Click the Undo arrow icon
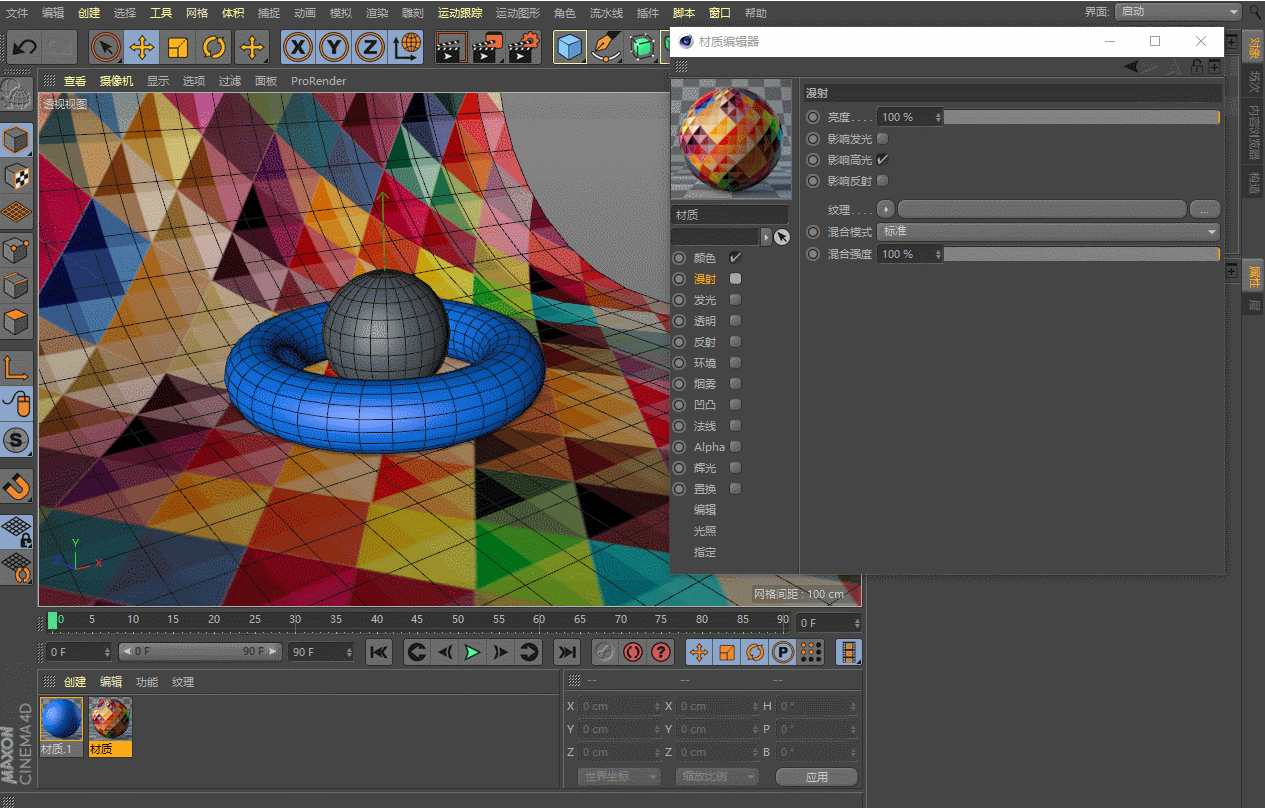Viewport: 1265px width, 808px height. pyautogui.click(x=24, y=47)
